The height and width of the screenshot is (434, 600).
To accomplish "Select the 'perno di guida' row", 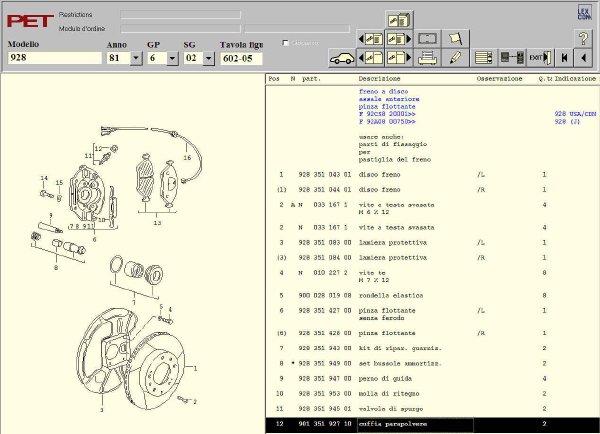I will click(x=432, y=379).
